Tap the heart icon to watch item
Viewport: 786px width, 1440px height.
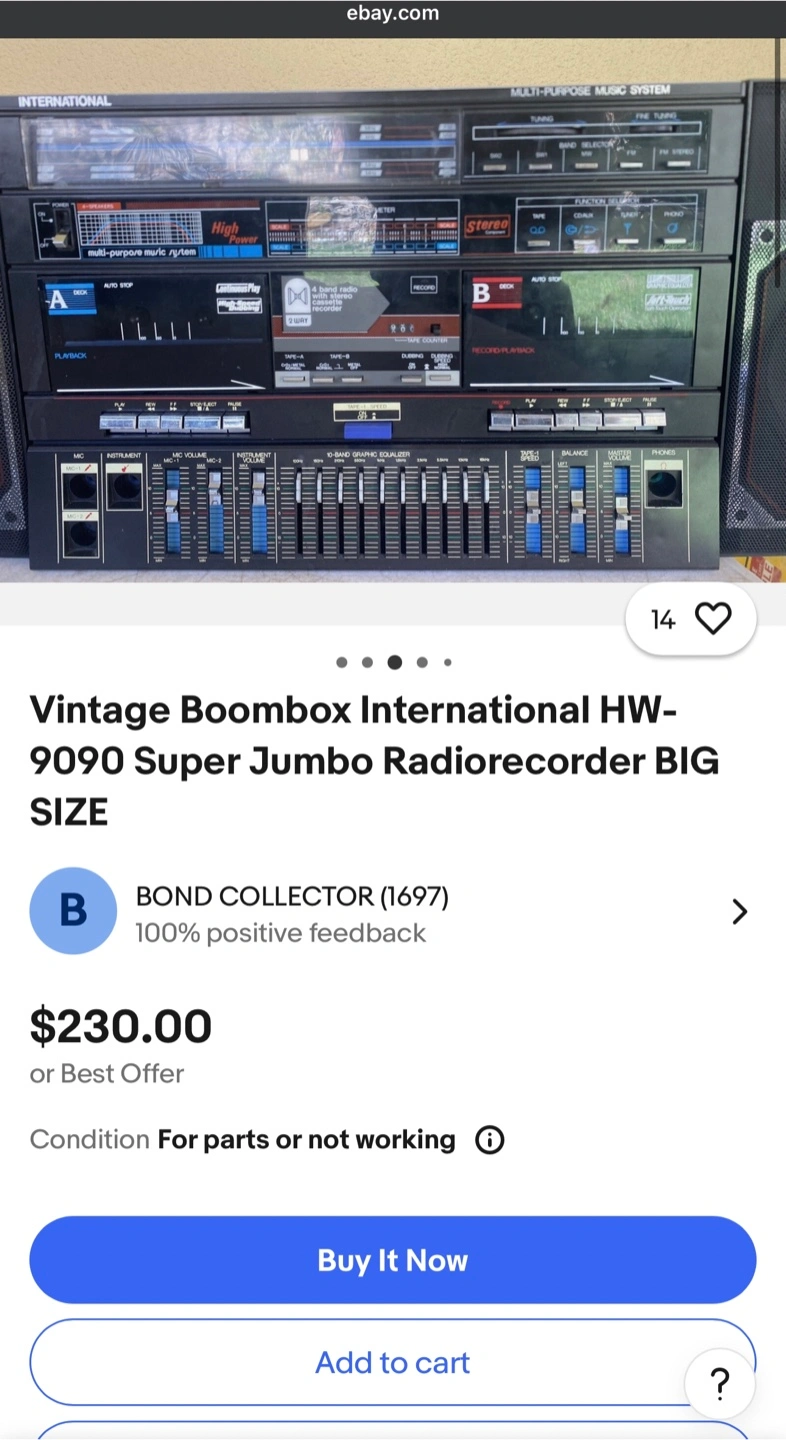[713, 620]
